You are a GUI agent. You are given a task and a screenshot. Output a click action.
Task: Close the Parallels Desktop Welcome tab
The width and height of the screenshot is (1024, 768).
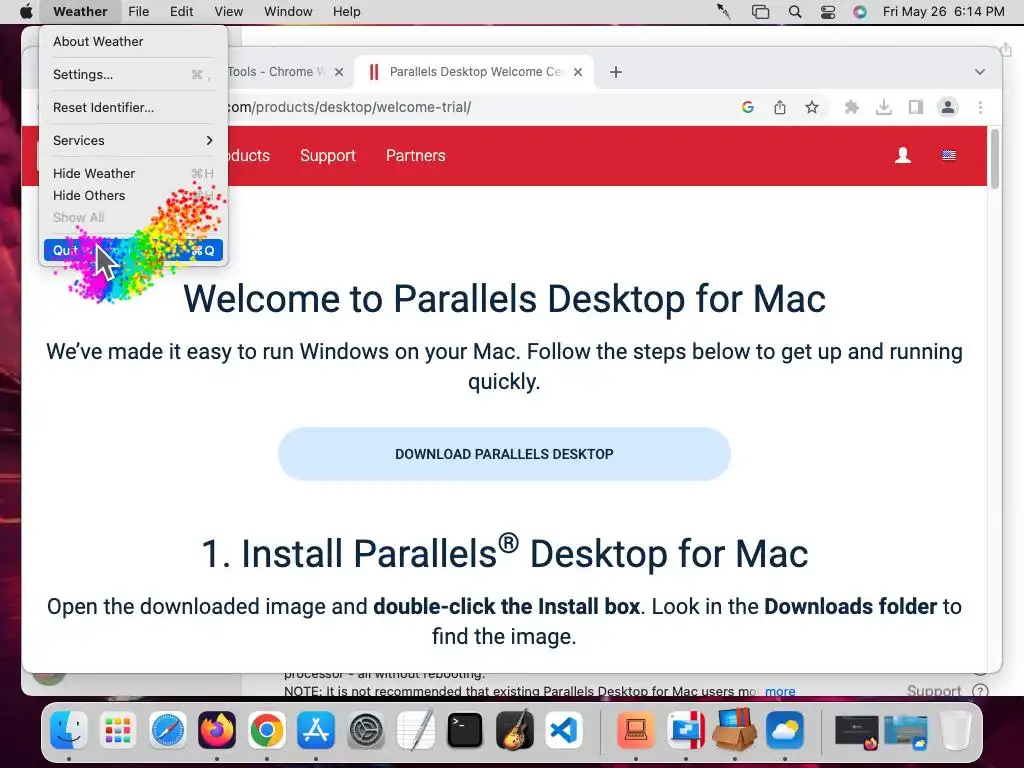[x=578, y=72]
